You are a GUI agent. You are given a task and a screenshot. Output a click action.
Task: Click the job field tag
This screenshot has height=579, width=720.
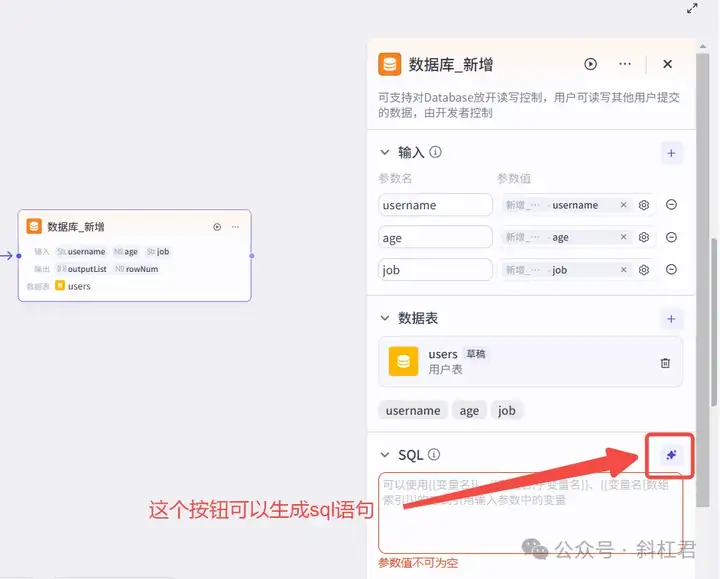point(506,410)
